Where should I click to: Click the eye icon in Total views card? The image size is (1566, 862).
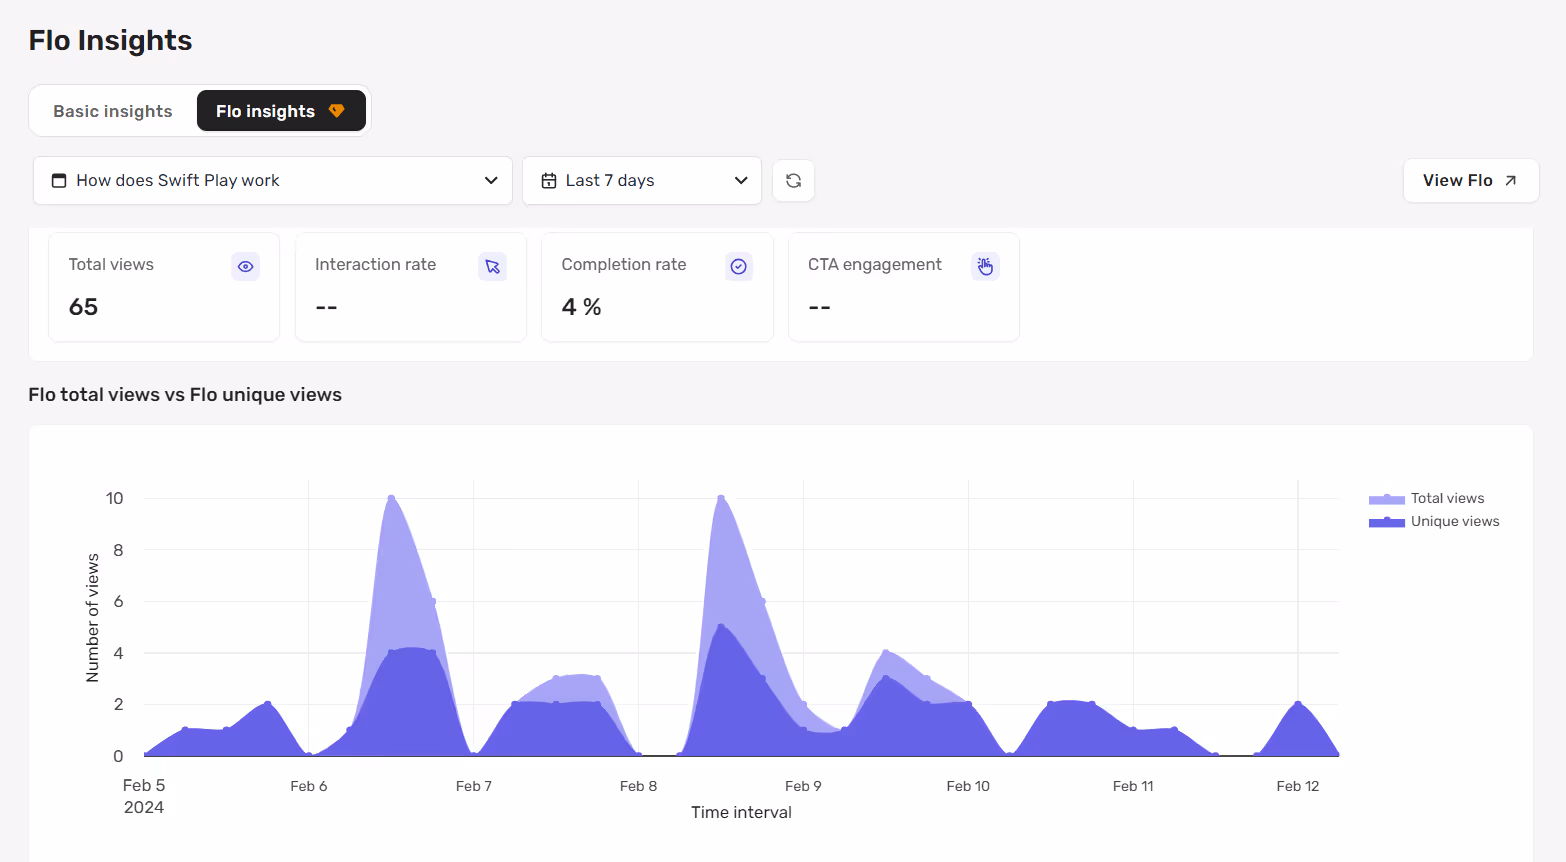coord(246,266)
